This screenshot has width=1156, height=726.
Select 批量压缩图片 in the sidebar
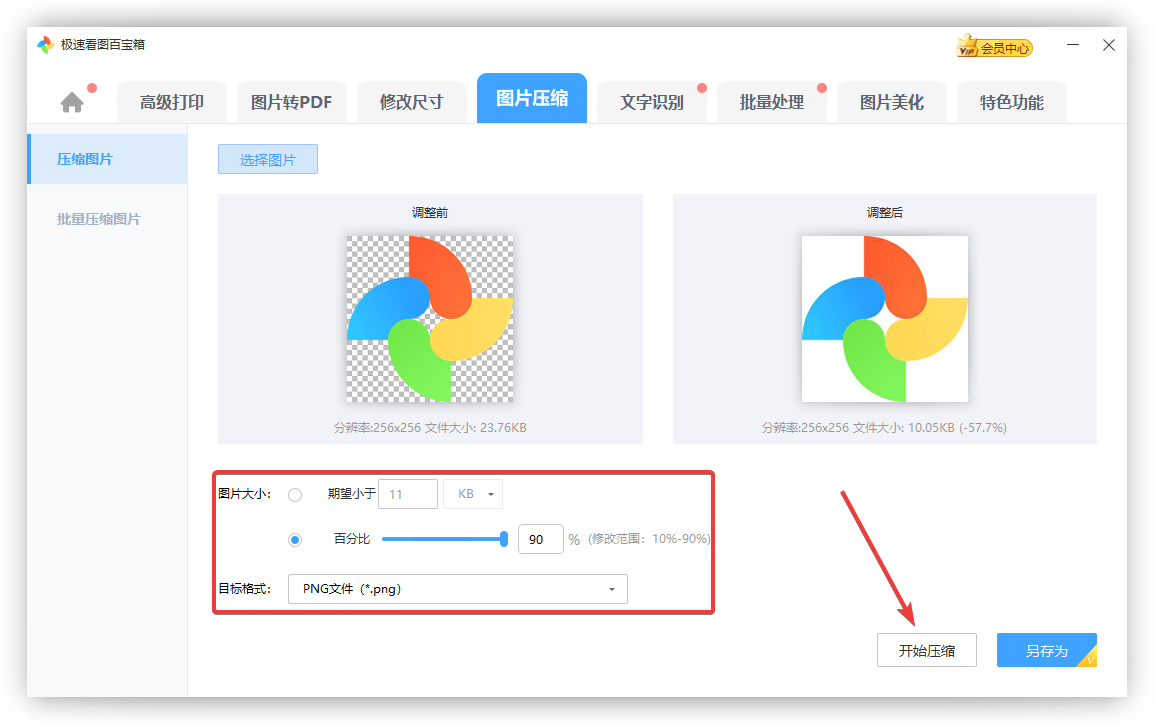pos(99,219)
